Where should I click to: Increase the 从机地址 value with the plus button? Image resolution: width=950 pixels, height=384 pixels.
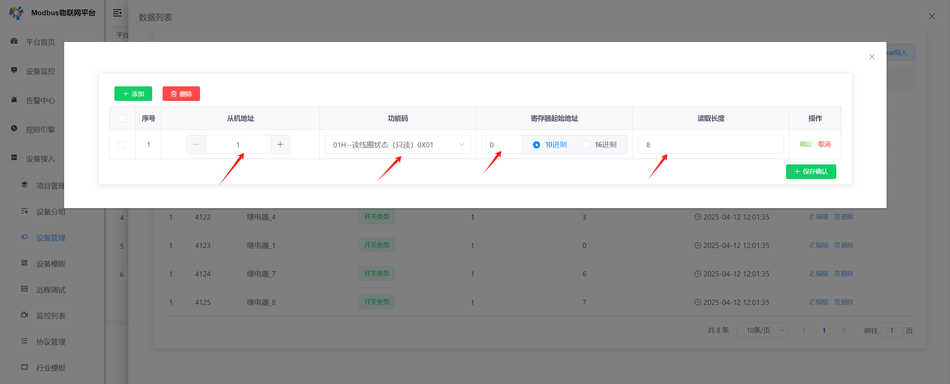point(280,145)
